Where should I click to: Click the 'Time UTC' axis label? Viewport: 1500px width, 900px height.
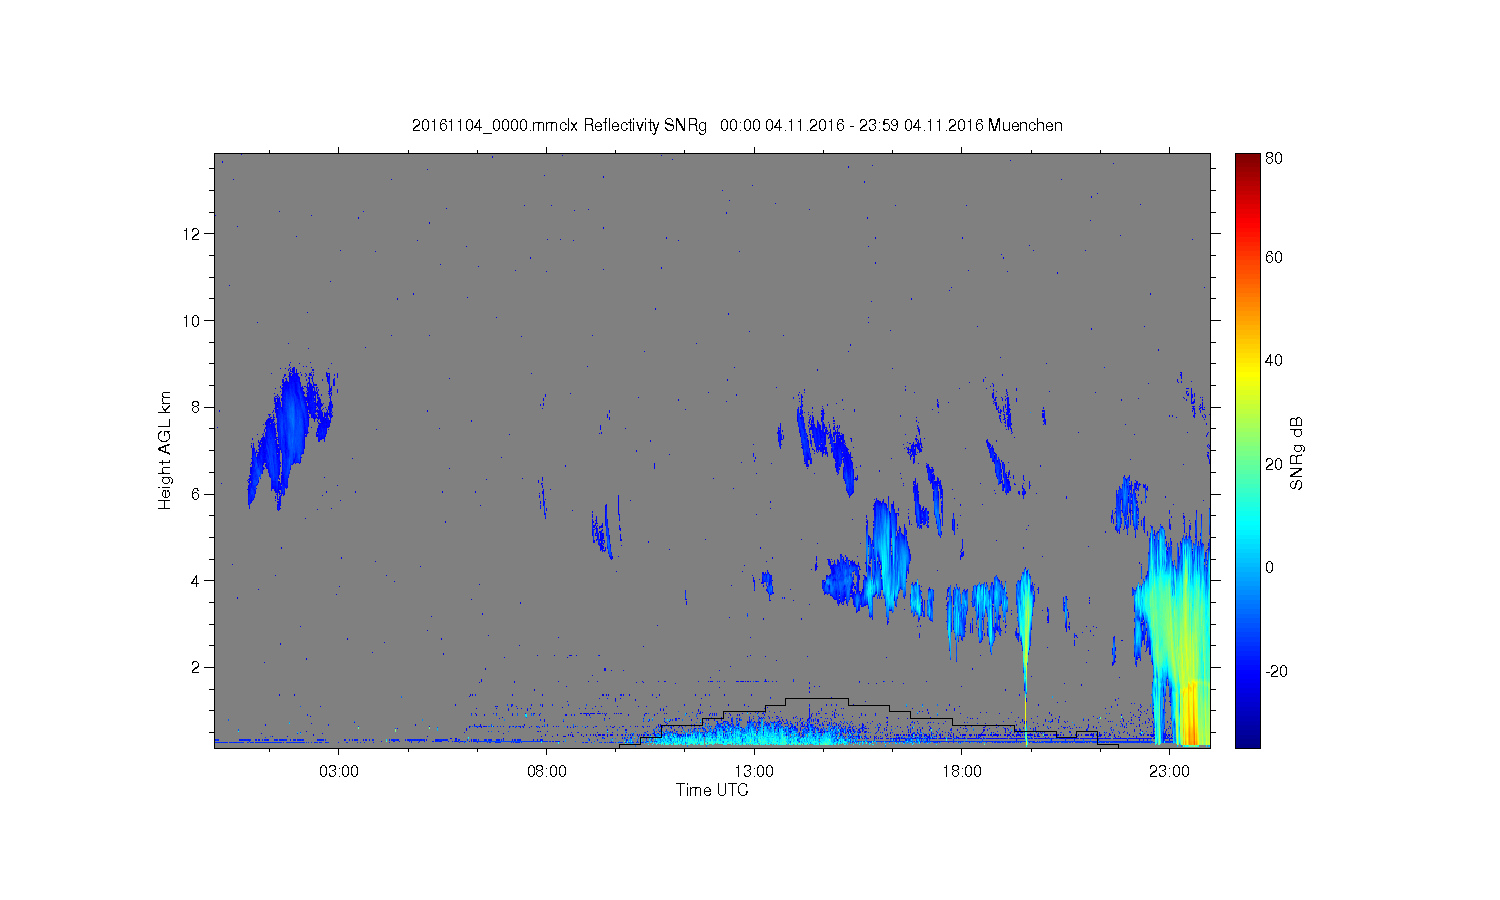click(712, 790)
